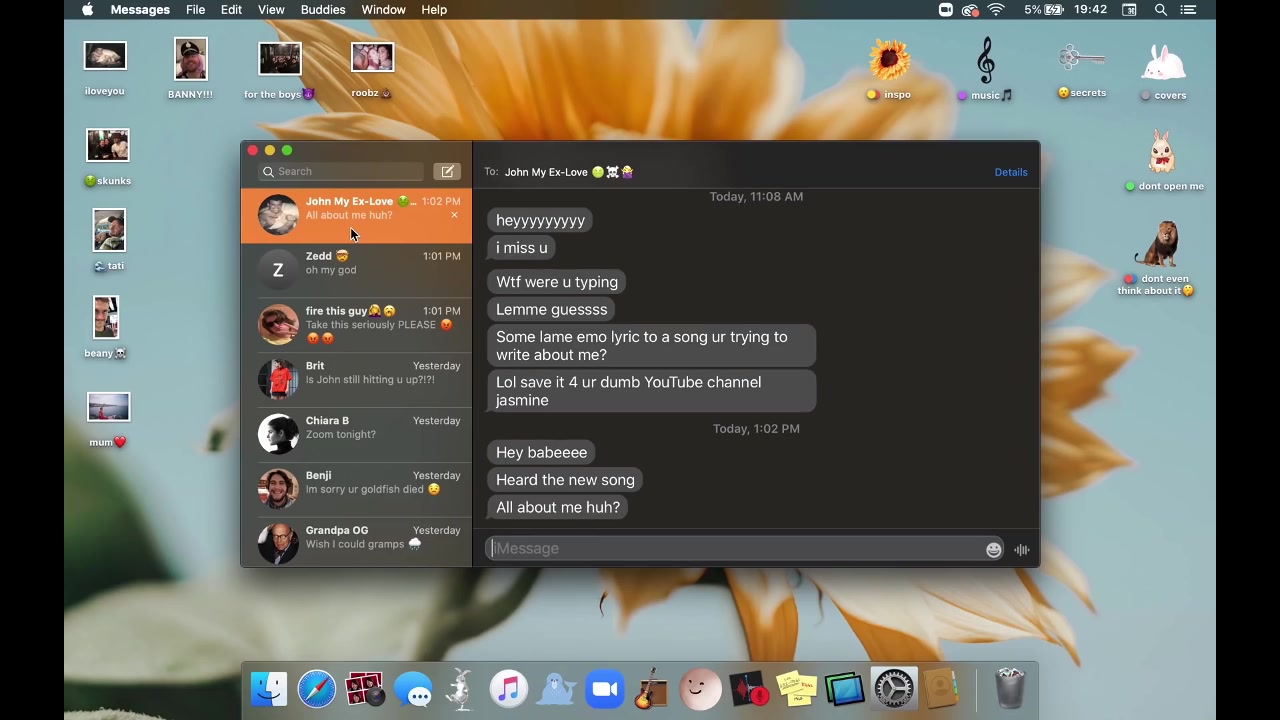Open the Apple menu
1280x720 pixels.
87,10
